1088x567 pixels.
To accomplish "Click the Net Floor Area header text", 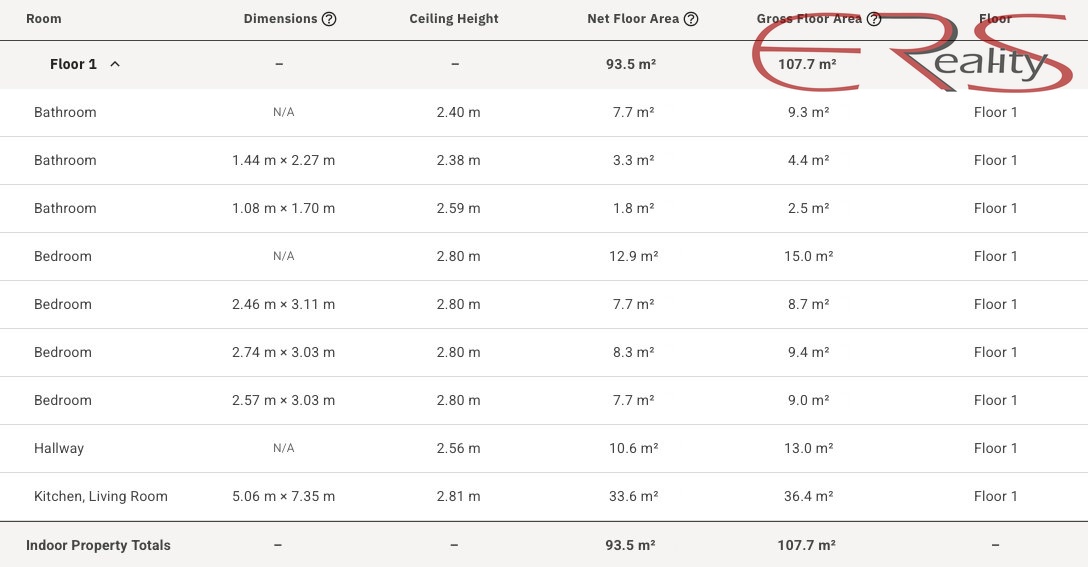I will (x=633, y=19).
